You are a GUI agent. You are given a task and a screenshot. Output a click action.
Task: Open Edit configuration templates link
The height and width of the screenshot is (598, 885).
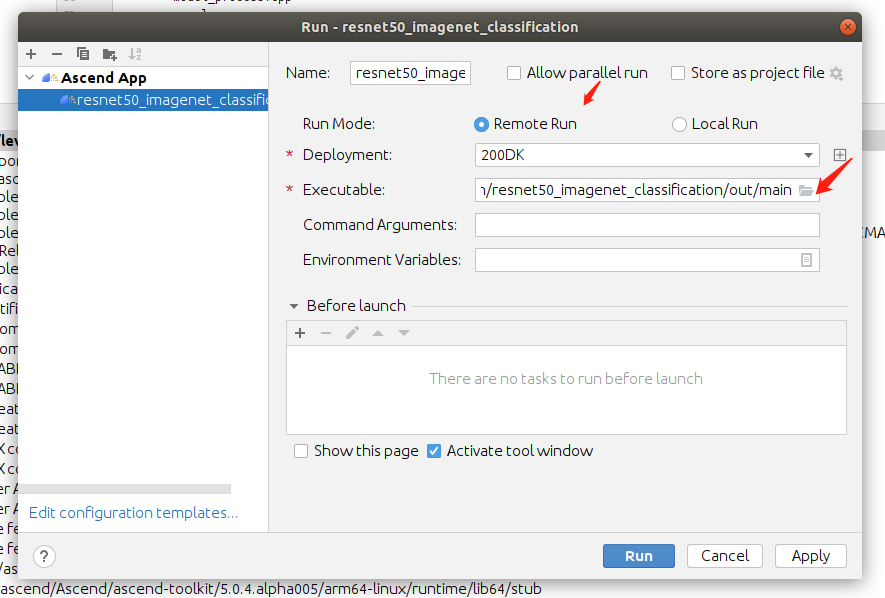(133, 513)
